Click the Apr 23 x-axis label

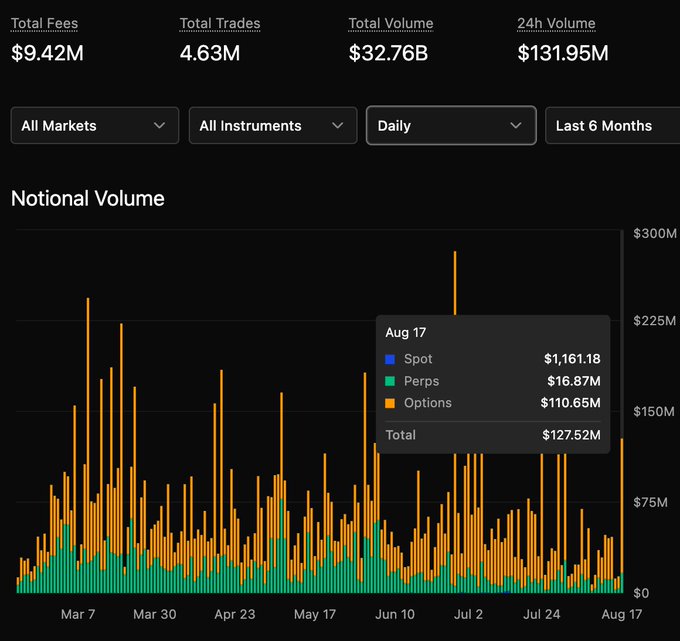tap(235, 614)
